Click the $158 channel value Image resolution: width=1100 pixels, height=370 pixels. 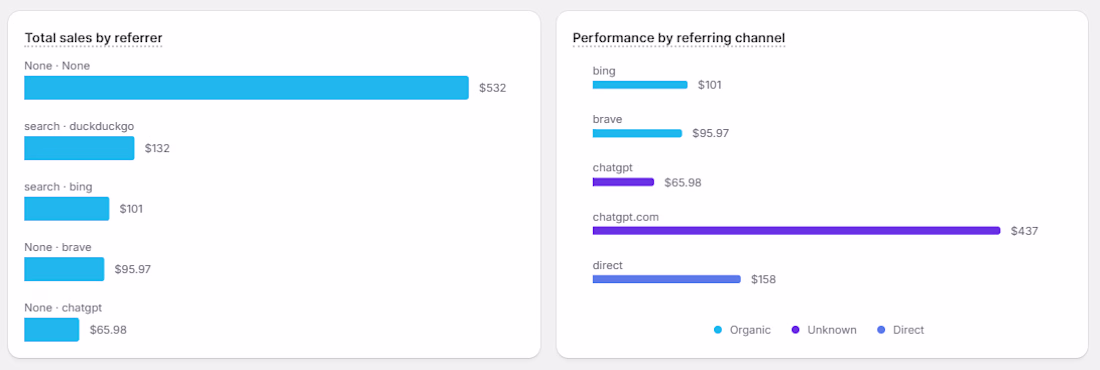(763, 279)
